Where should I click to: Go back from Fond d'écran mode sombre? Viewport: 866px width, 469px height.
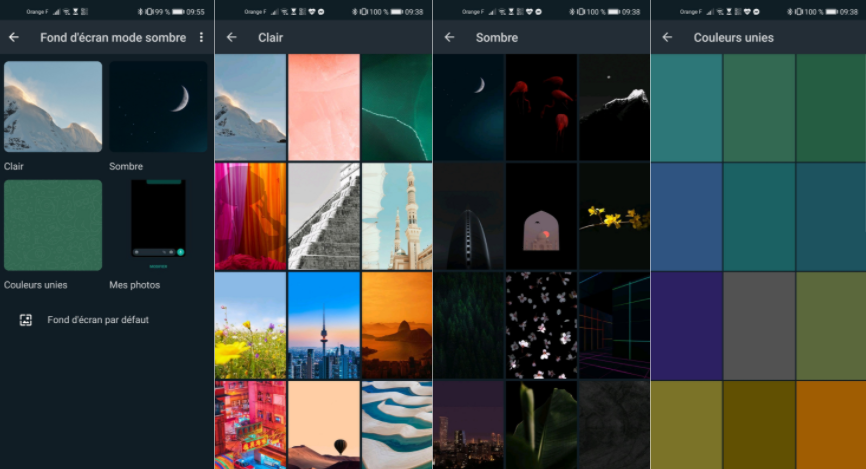(x=14, y=37)
